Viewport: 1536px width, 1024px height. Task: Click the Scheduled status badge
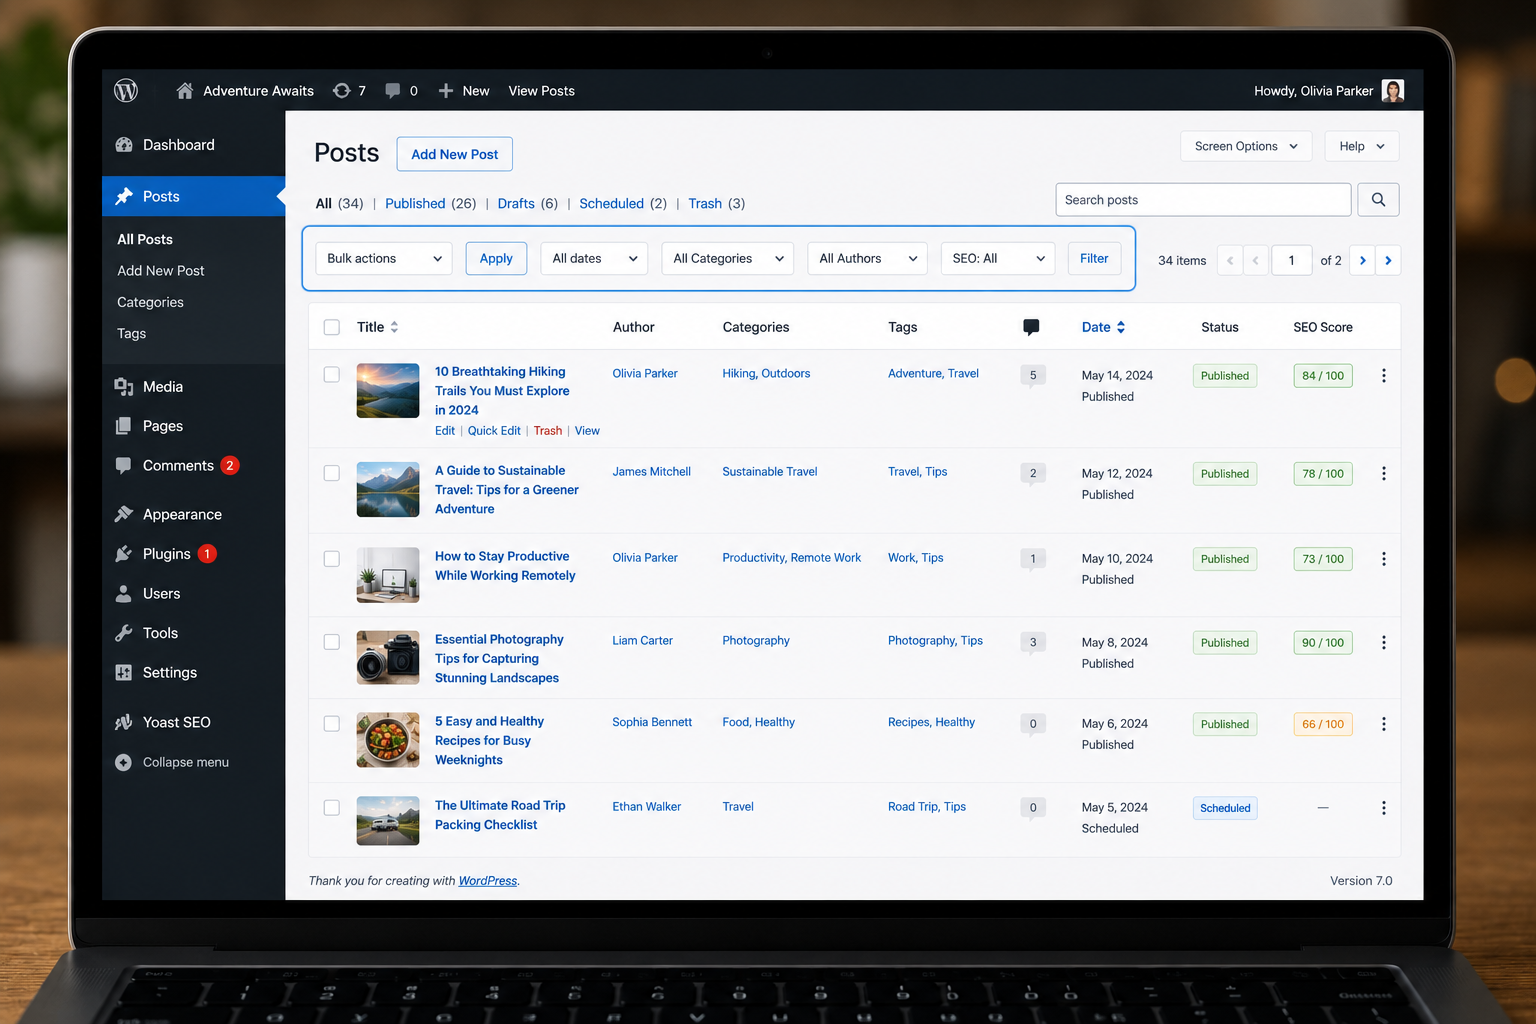pyautogui.click(x=1225, y=808)
